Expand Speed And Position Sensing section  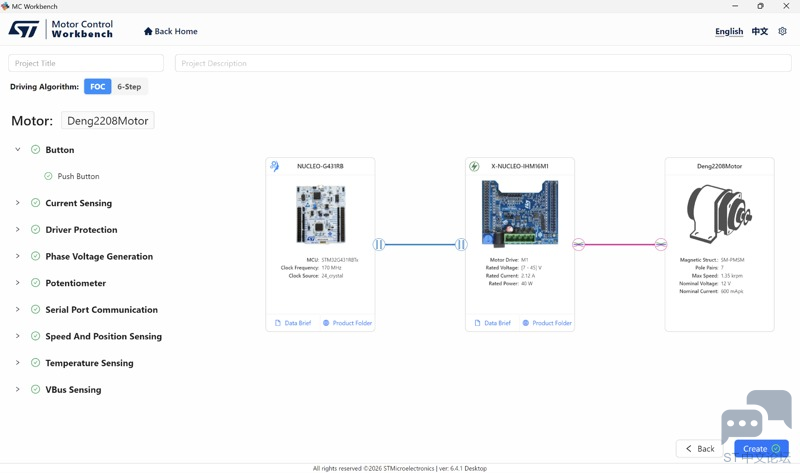[x=18, y=336]
